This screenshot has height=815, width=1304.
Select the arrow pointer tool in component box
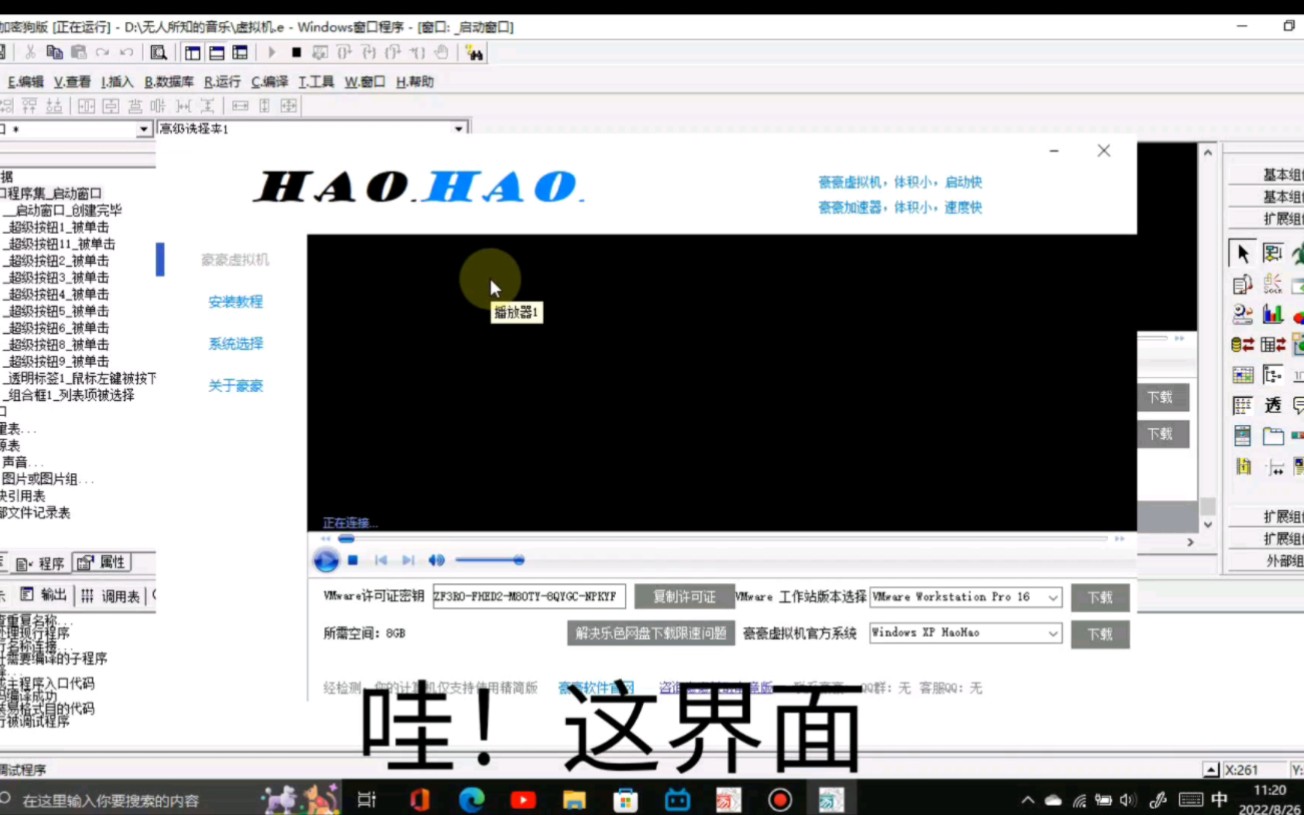[x=1243, y=254]
